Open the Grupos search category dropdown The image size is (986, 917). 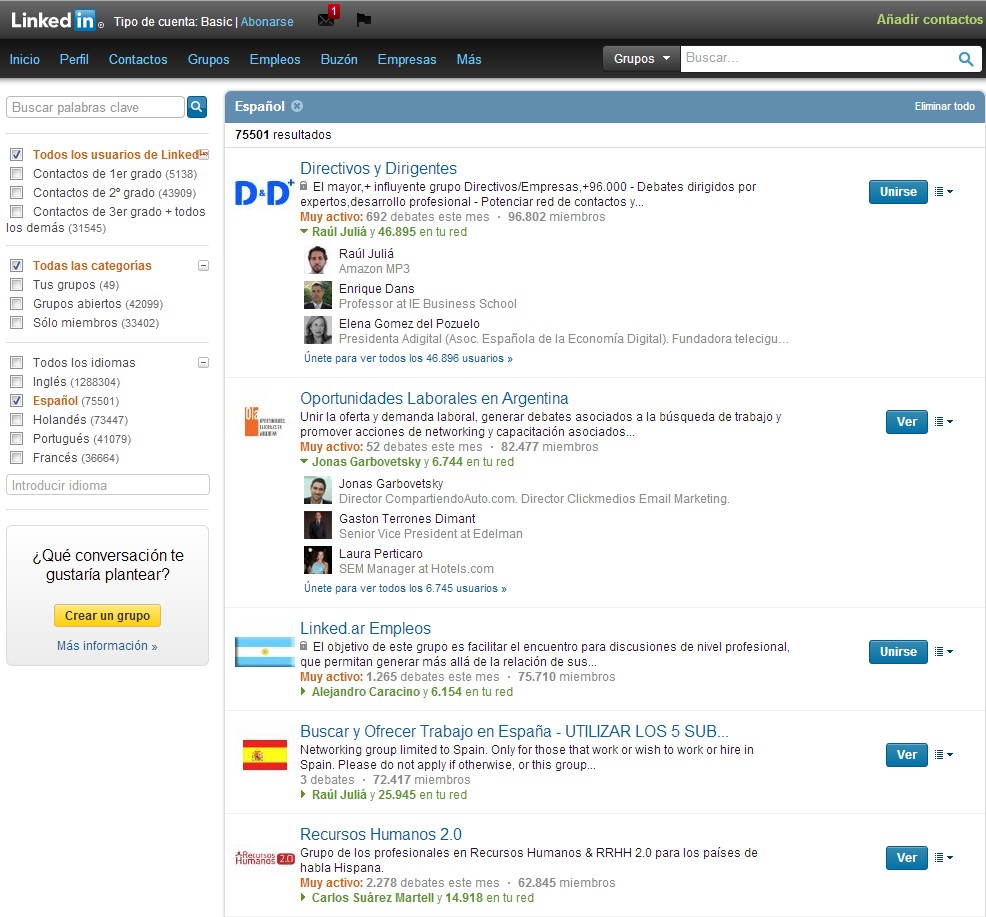641,58
